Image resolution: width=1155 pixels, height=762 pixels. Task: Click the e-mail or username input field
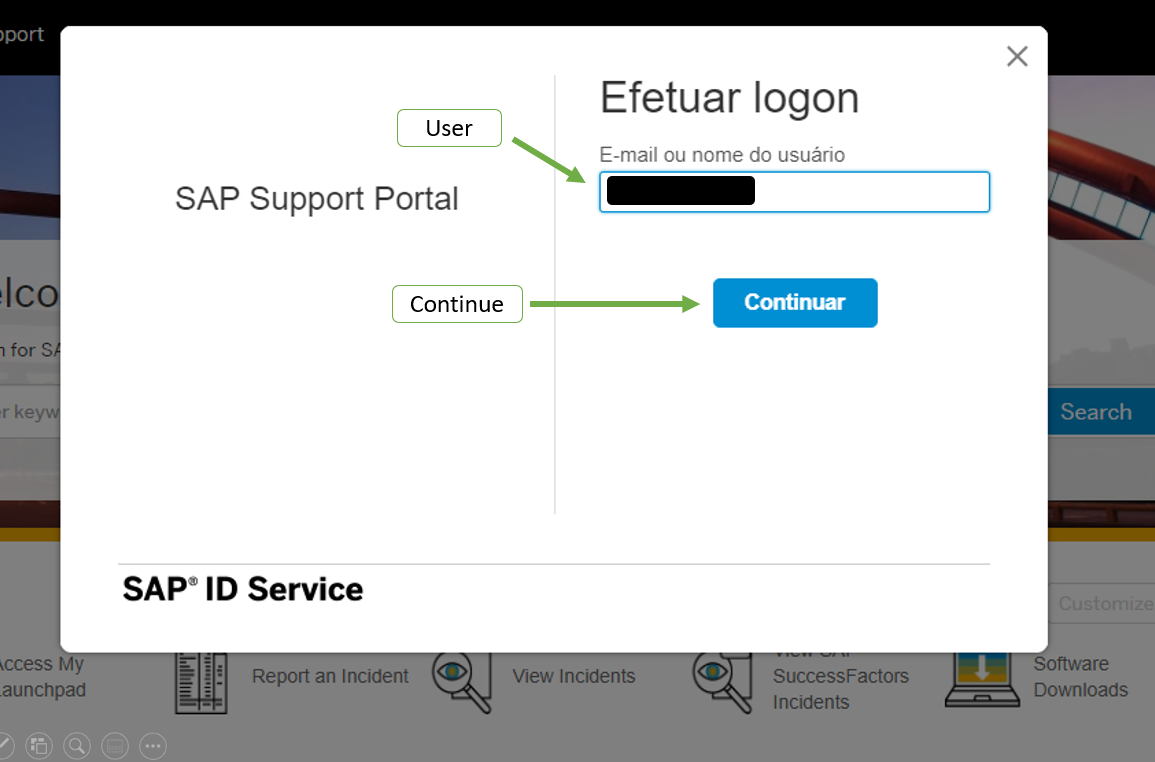pyautogui.click(x=794, y=192)
